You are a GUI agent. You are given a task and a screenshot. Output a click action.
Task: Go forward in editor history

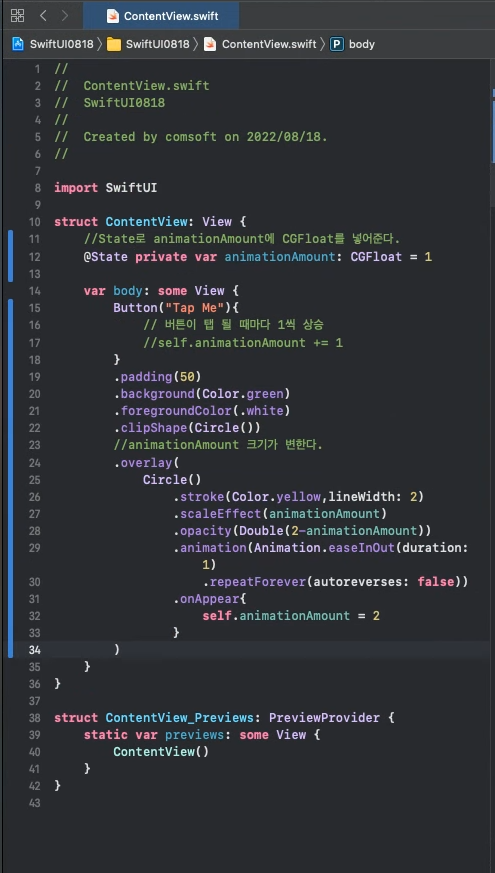coord(65,16)
